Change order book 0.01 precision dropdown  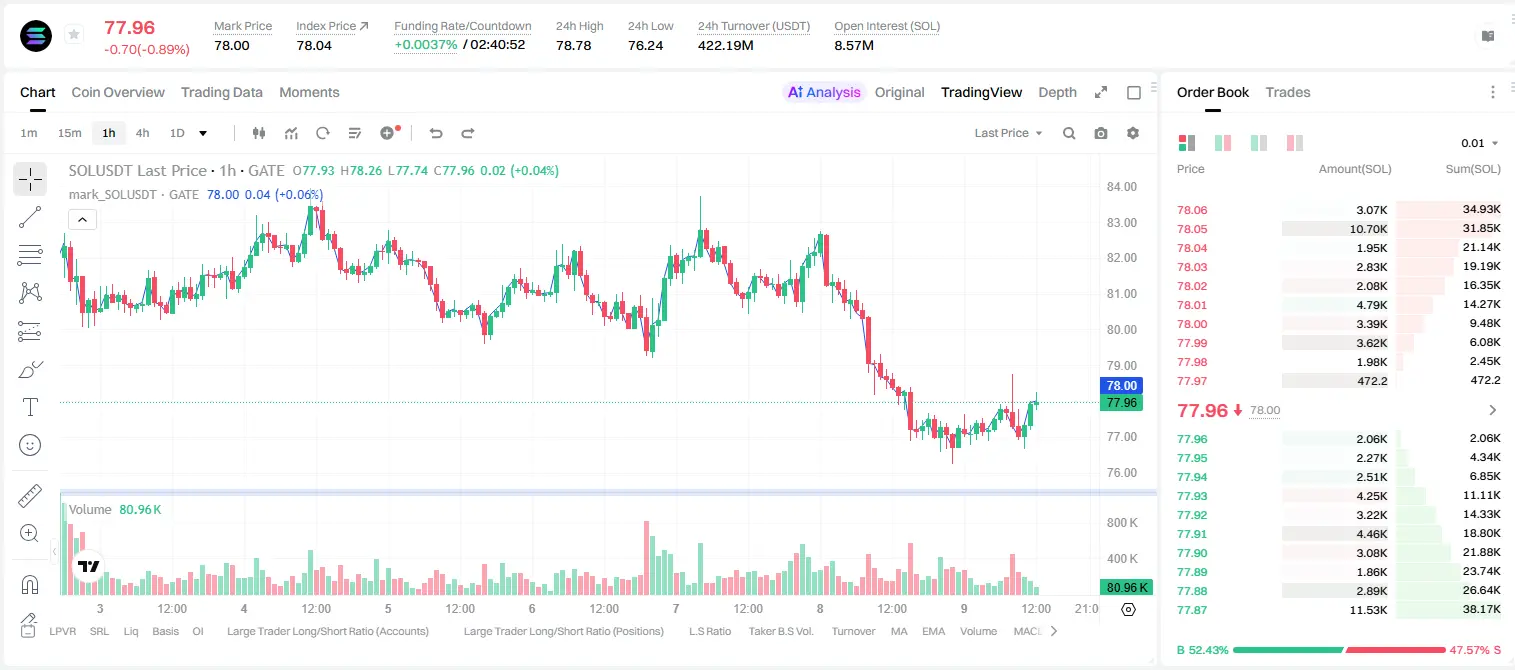pyautogui.click(x=1480, y=143)
